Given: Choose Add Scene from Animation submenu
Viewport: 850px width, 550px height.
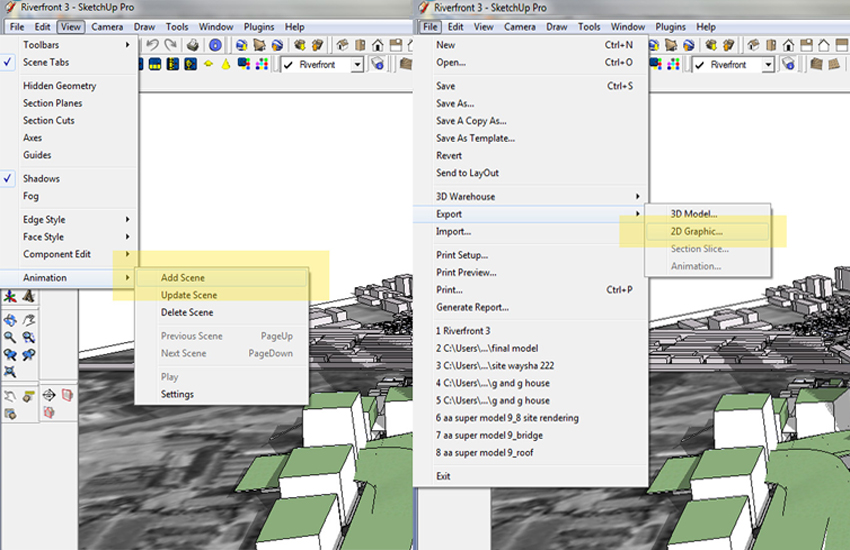Looking at the screenshot, I should coord(222,277).
